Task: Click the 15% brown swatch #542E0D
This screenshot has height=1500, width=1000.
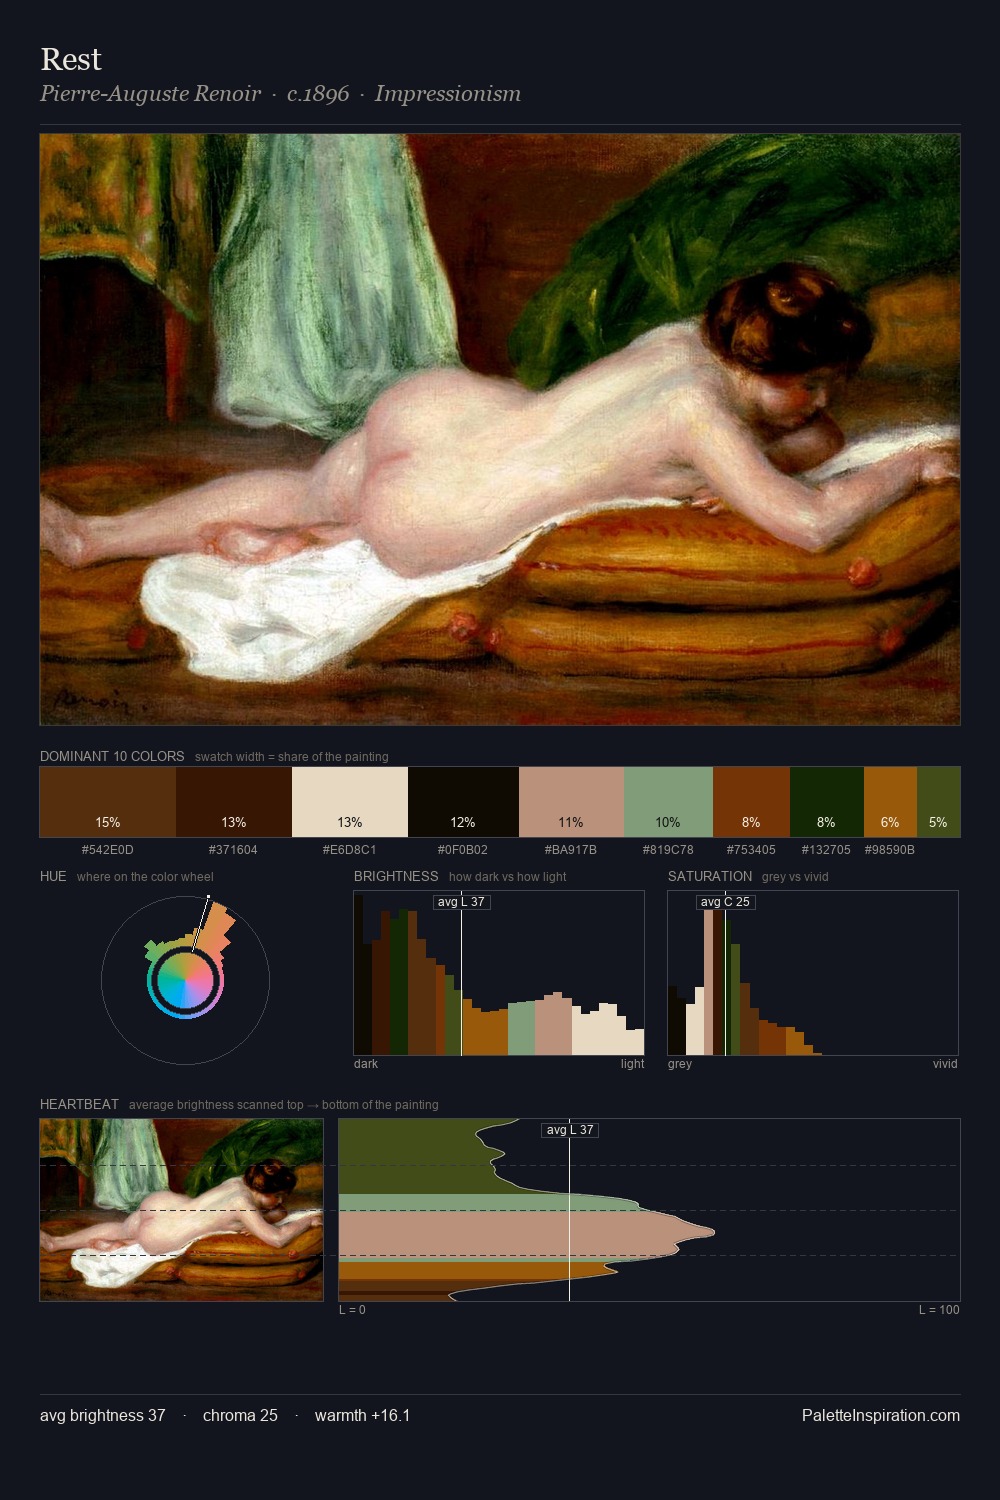Action: tap(108, 801)
